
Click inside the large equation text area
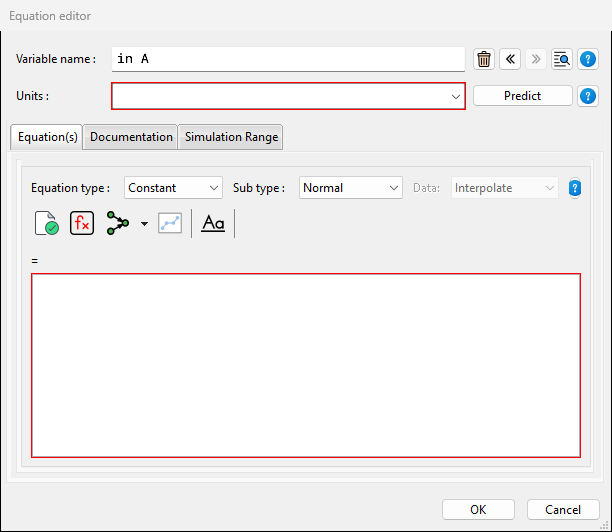click(306, 365)
